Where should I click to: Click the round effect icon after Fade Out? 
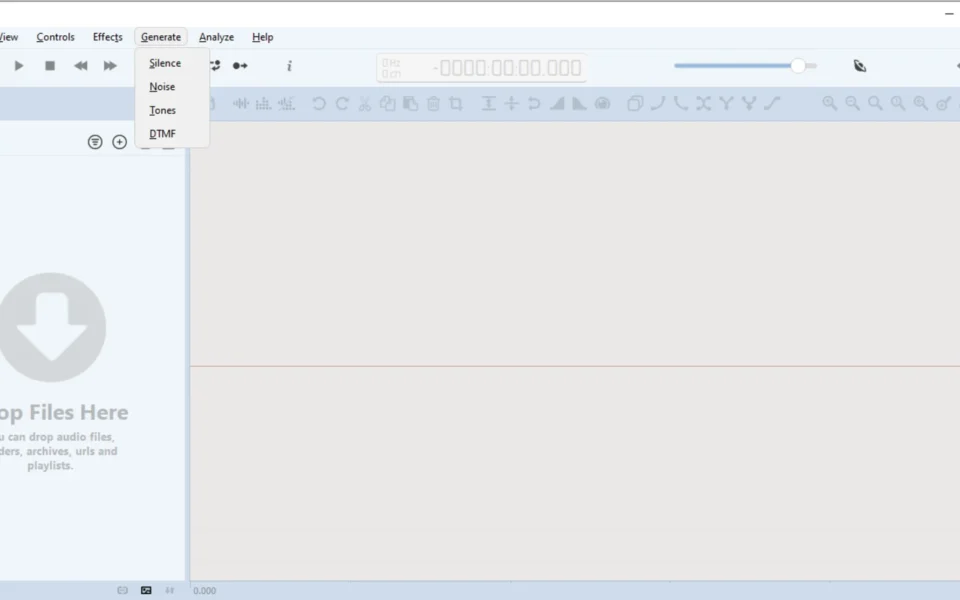click(x=602, y=103)
